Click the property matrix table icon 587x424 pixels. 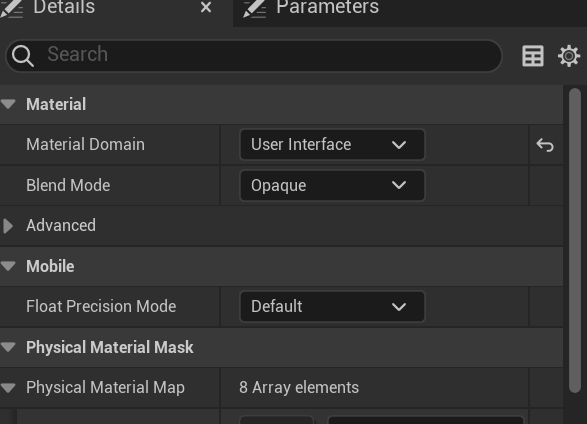tap(533, 56)
